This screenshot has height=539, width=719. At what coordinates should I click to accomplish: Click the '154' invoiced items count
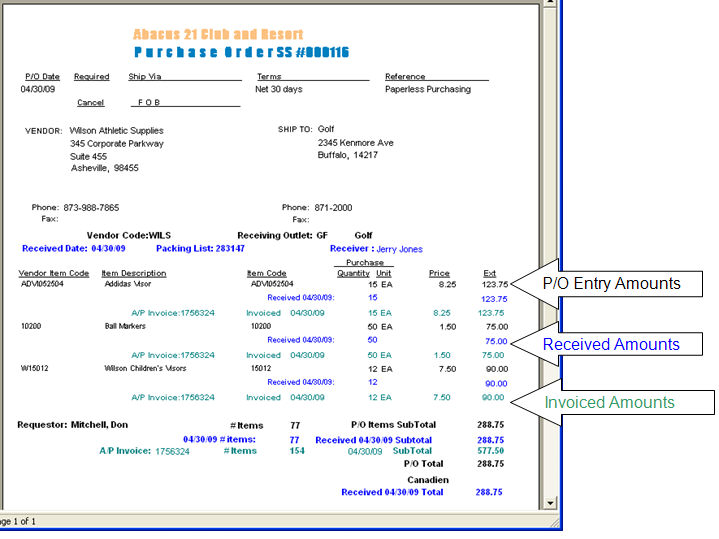click(x=297, y=451)
